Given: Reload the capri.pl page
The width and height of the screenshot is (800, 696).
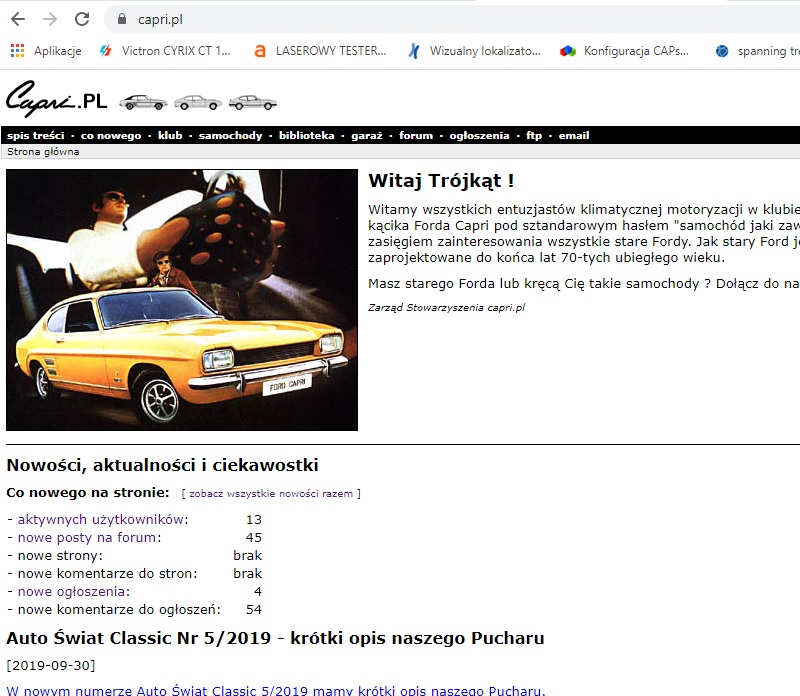Looking at the screenshot, I should point(82,19).
